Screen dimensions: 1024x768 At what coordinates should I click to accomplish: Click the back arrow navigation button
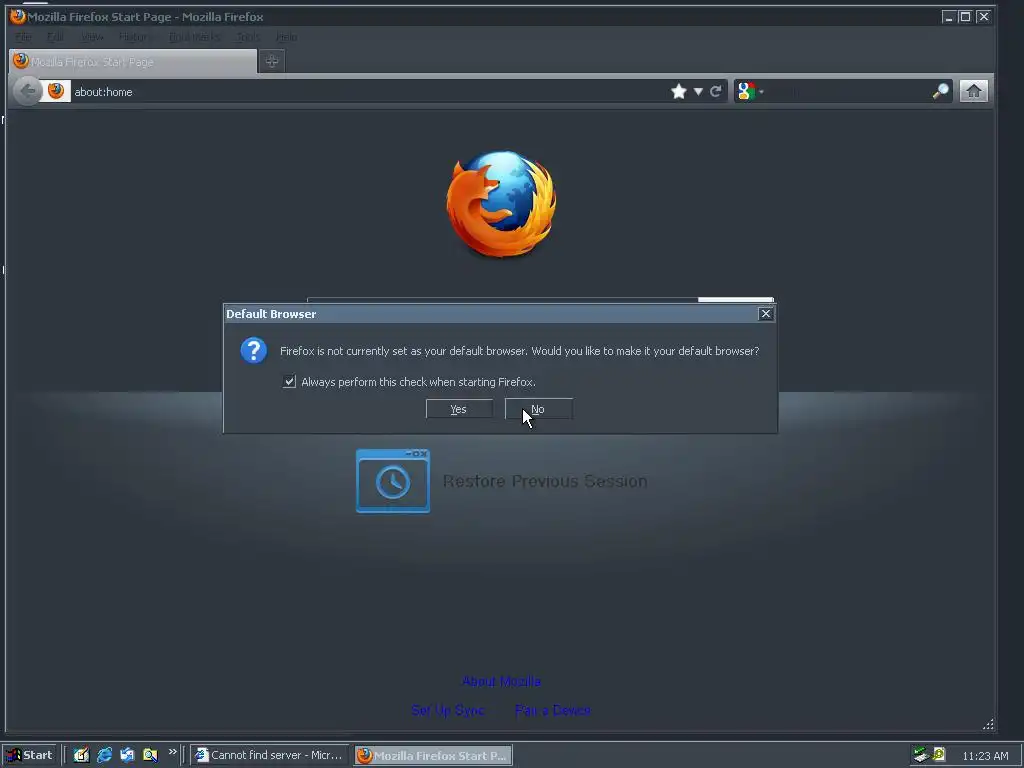27,91
